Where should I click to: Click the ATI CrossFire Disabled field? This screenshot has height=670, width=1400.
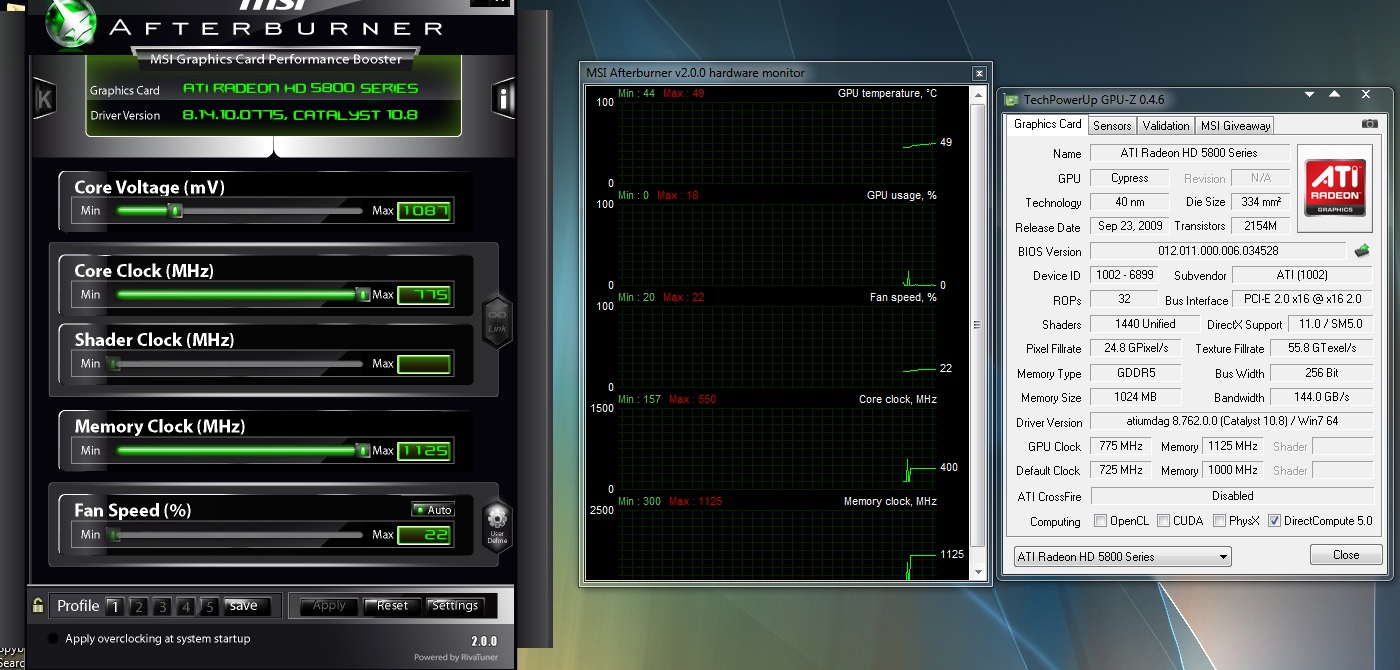(1233, 496)
